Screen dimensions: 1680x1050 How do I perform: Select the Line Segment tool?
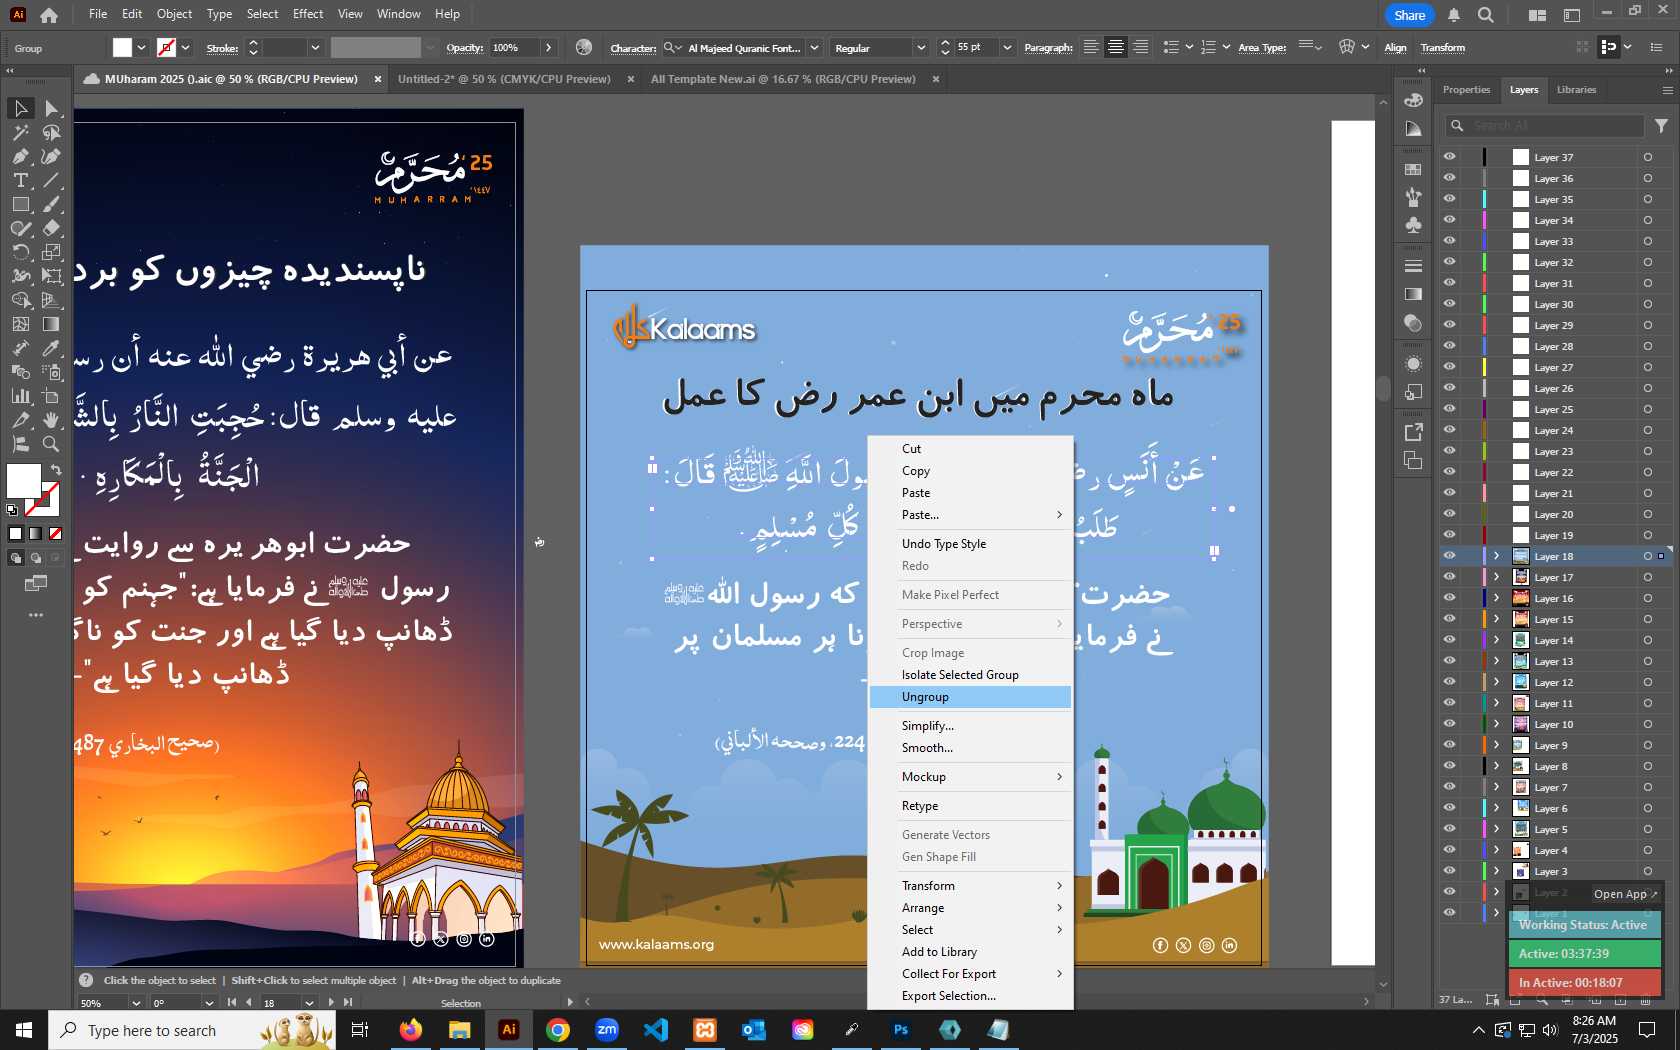click(x=51, y=180)
